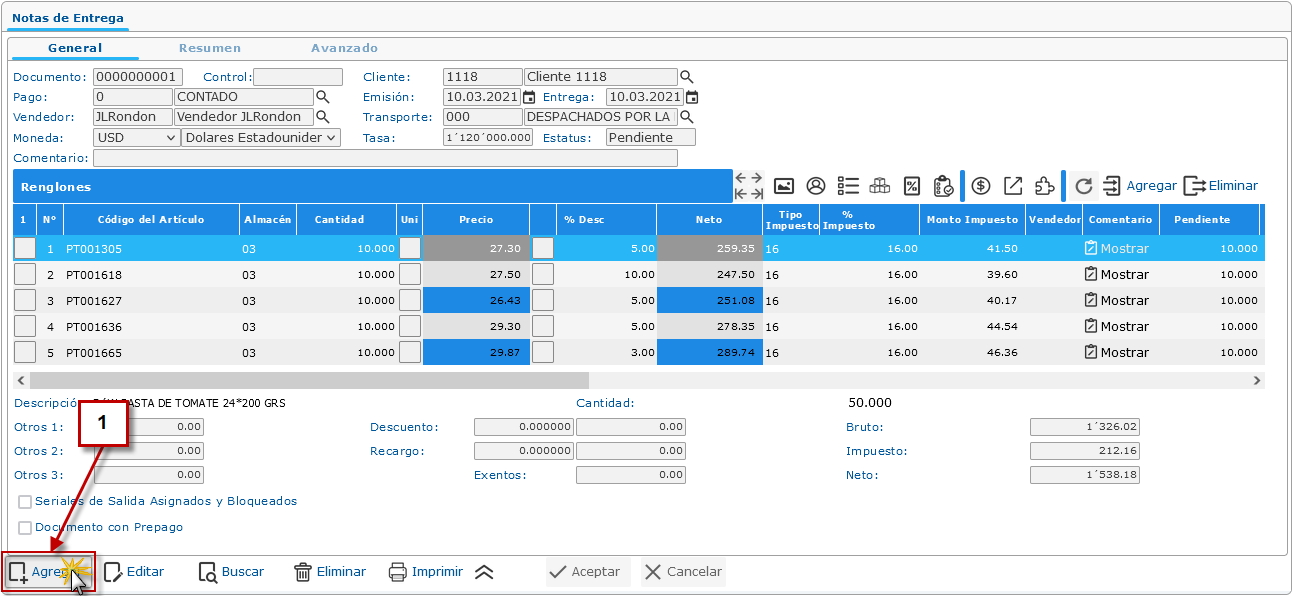The height and width of the screenshot is (596, 1293).
Task: Open the Avanzado tab
Action: point(344,48)
